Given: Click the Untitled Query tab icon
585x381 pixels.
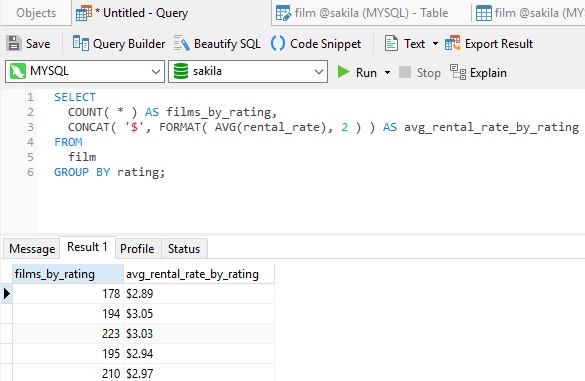Looking at the screenshot, I should click(84, 13).
